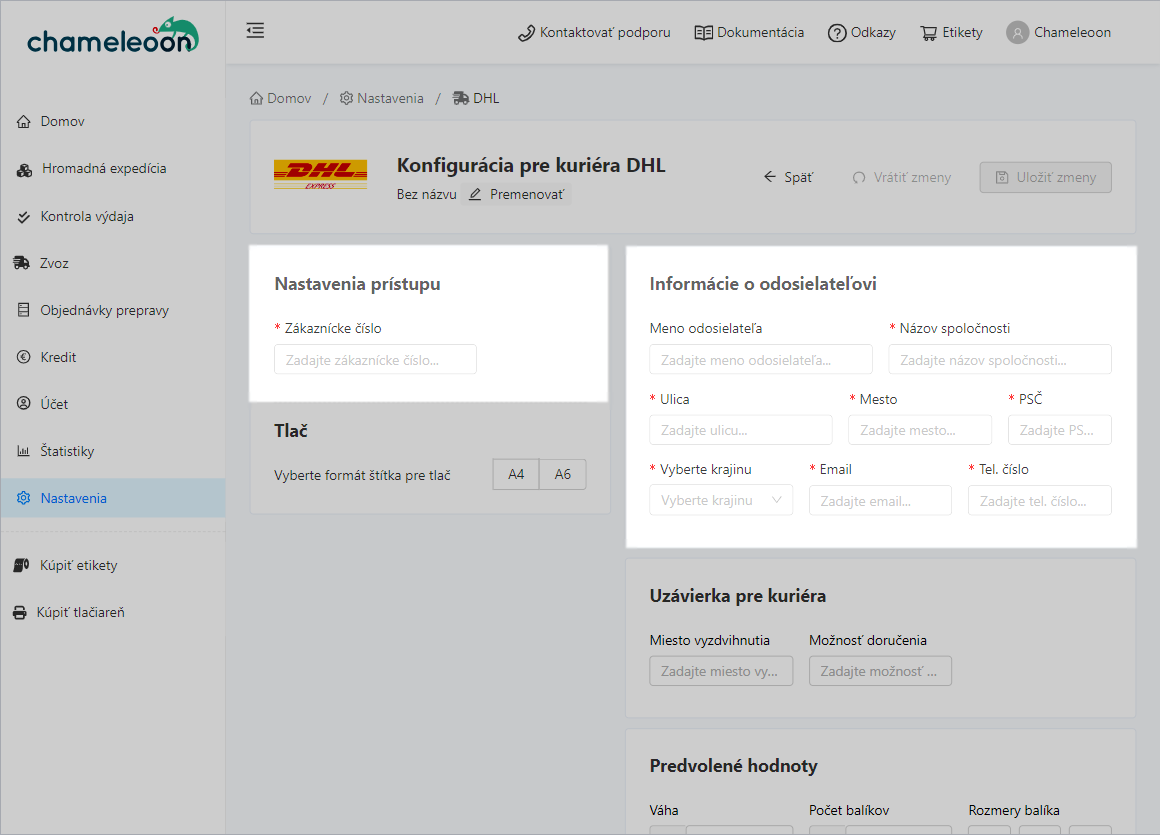Click the Štatistiky chart icon

coord(24,451)
